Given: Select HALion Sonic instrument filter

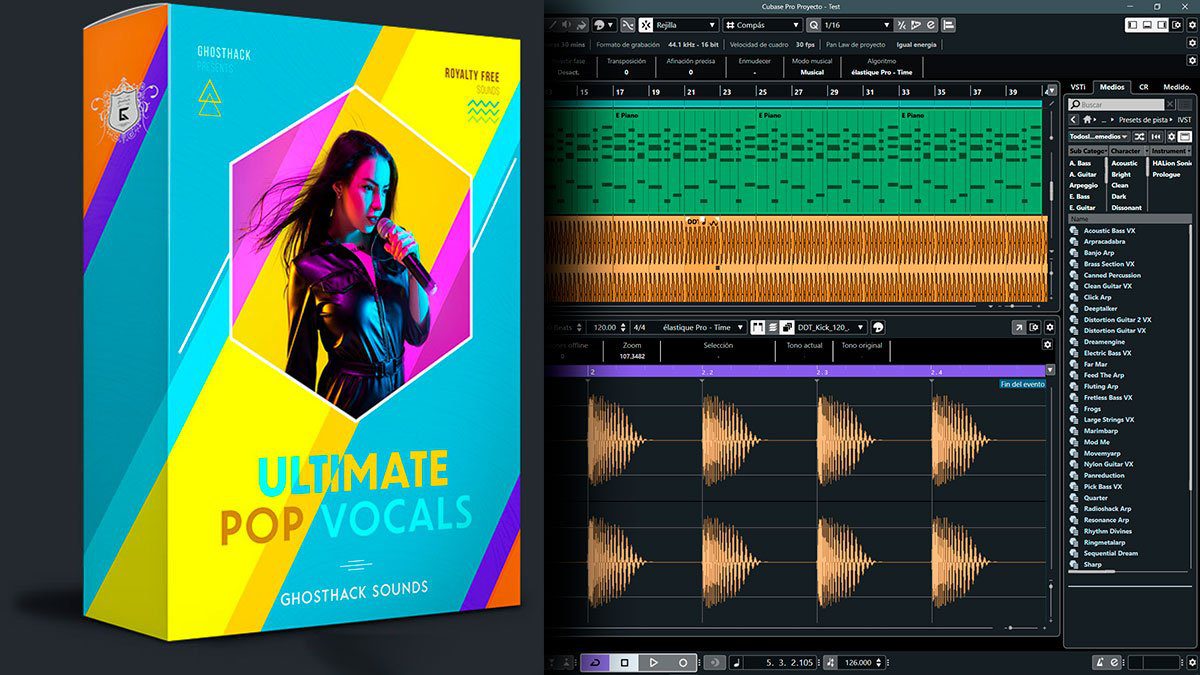Looking at the screenshot, I should [x=1171, y=163].
